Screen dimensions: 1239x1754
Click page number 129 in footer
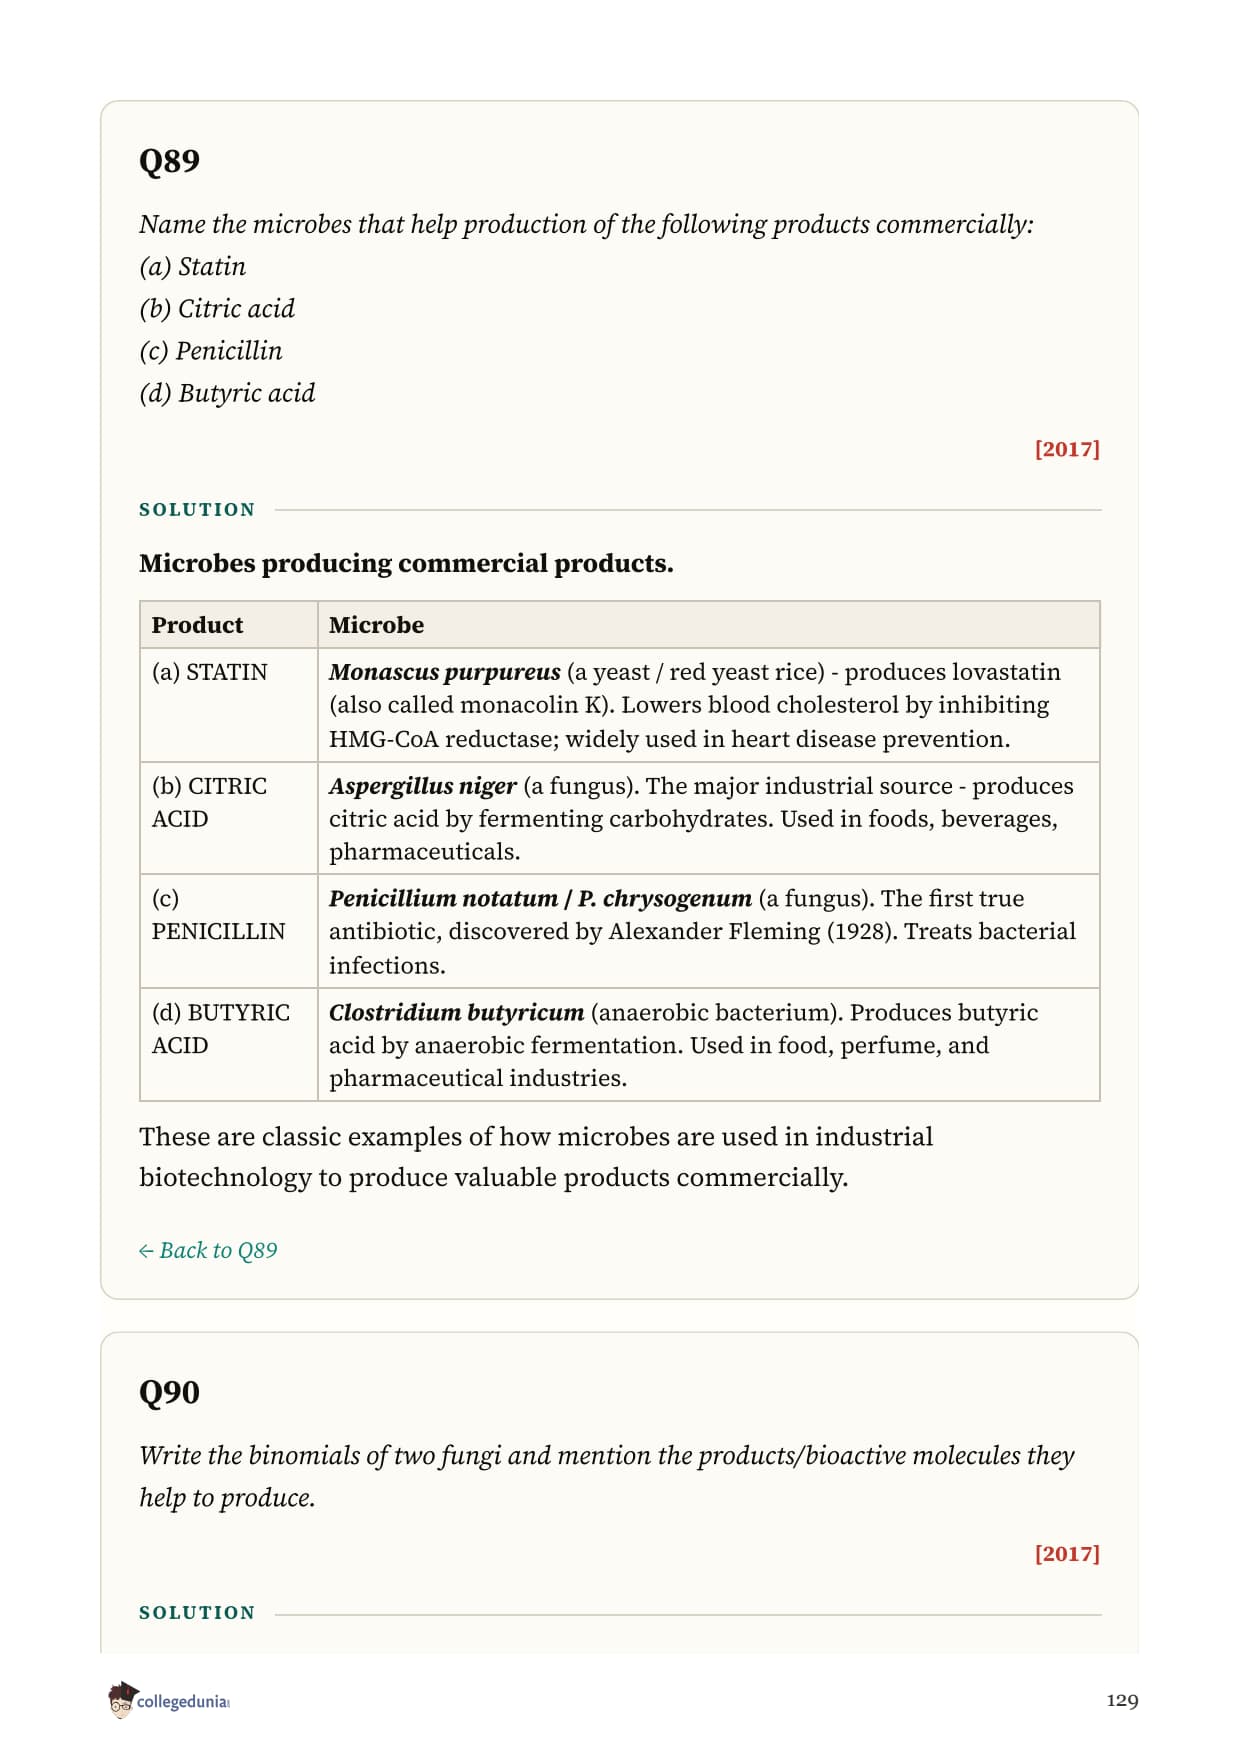[x=1122, y=1700]
